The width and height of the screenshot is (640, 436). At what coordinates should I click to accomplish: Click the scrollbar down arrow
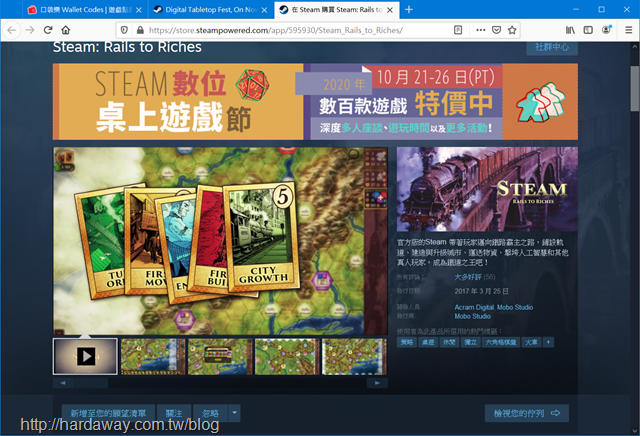tap(635, 431)
